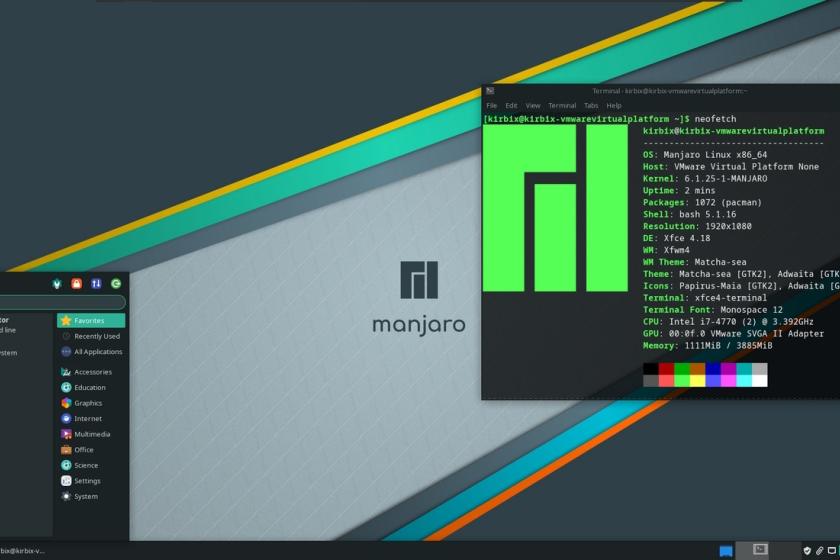Open the Multimedia category

(x=91, y=434)
